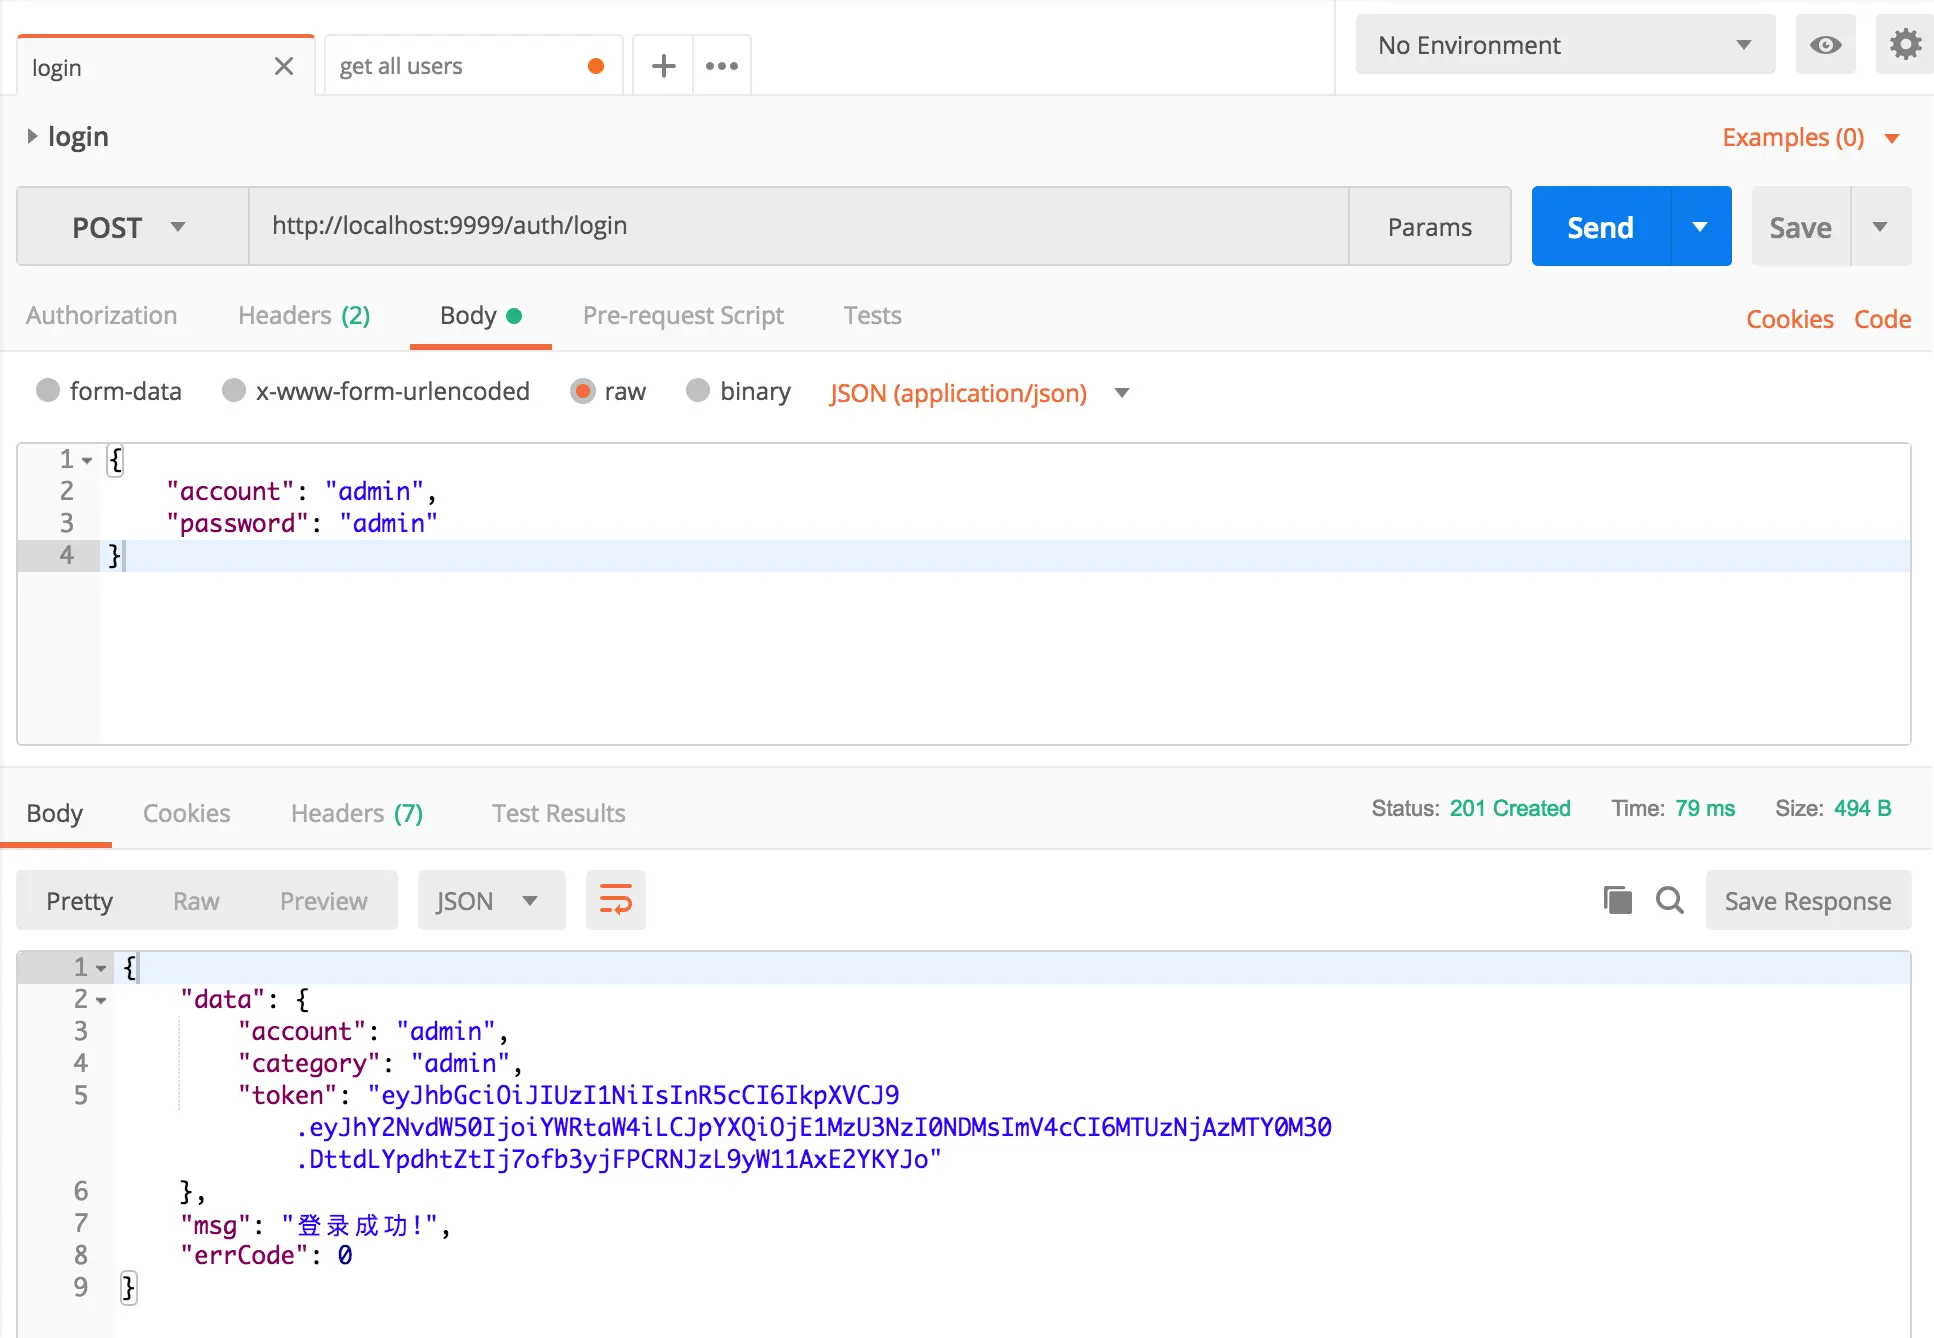Expand the login request description arrow
This screenshot has height=1338, width=1934.
32,136
